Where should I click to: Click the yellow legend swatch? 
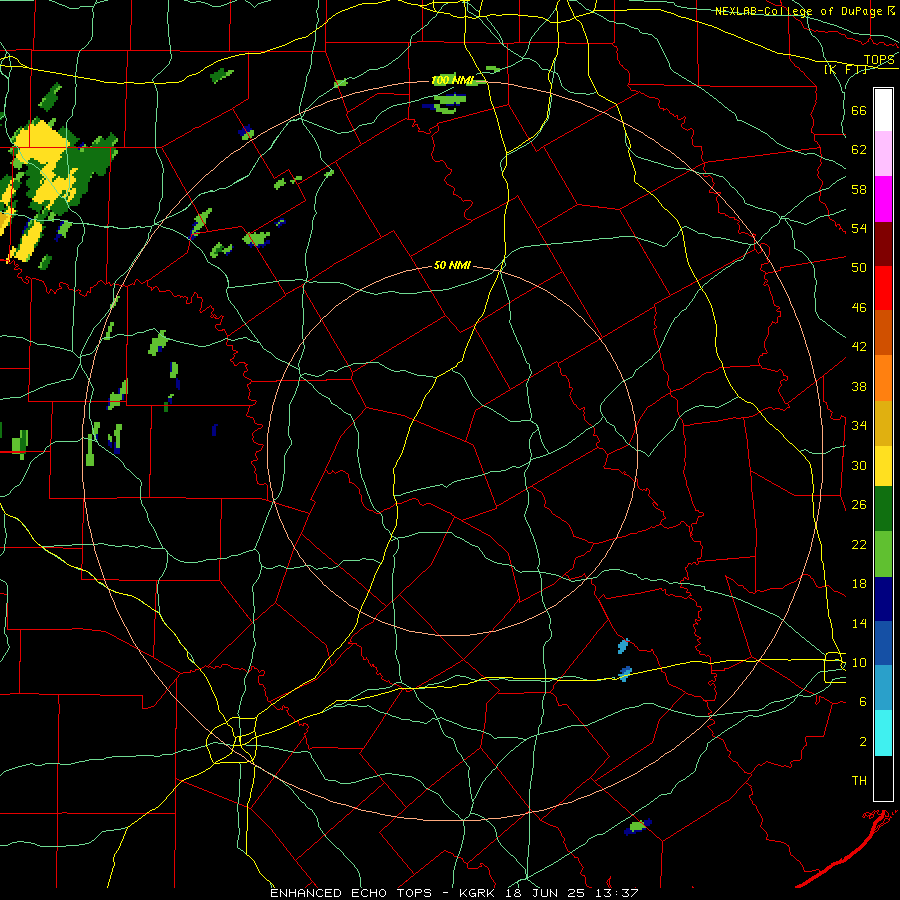point(883,466)
